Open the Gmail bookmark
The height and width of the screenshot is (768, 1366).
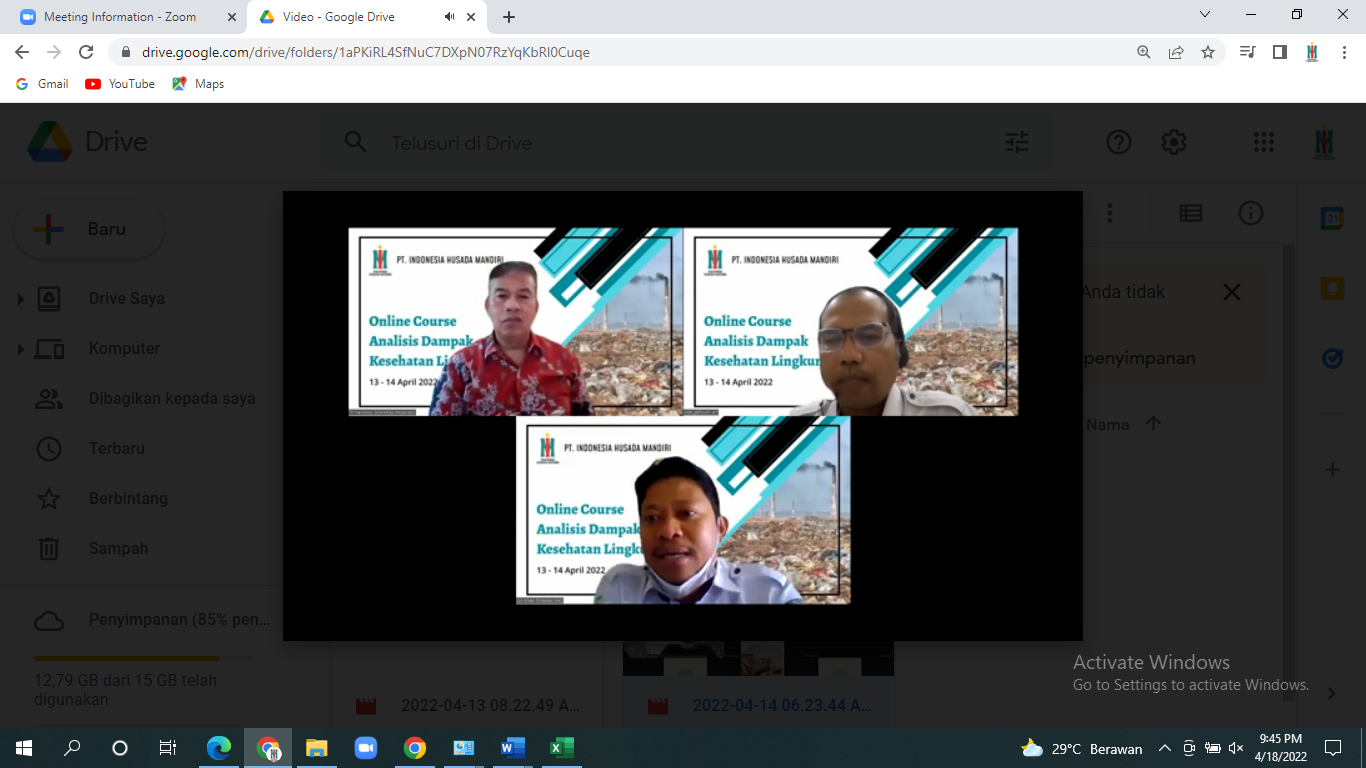coord(43,84)
